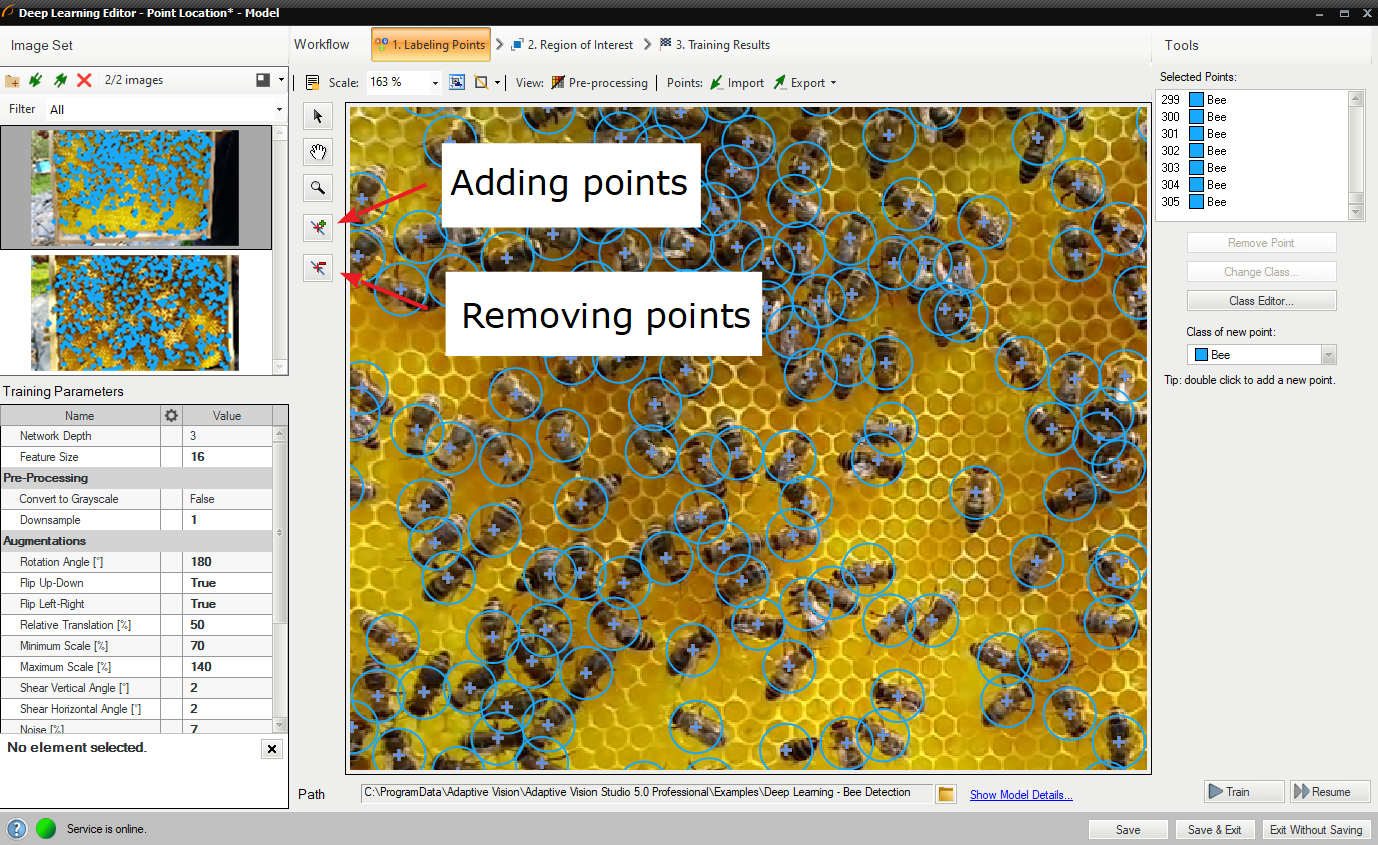Select the second bee image thumbnail
This screenshot has width=1378, height=845.
[135, 312]
